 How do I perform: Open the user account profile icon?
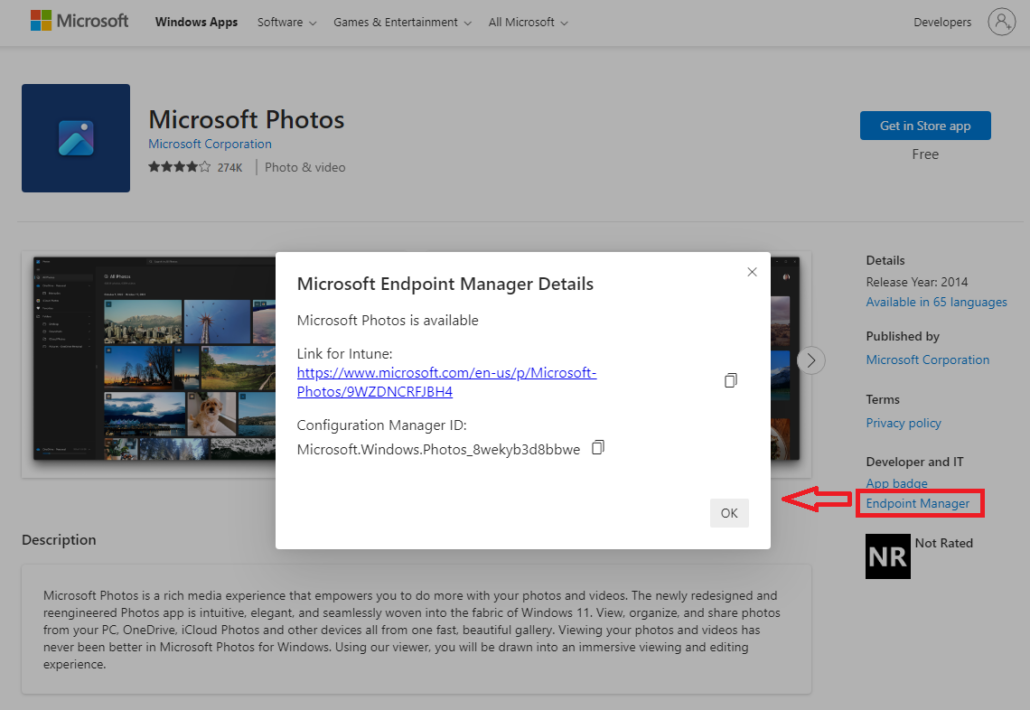click(x=1001, y=22)
